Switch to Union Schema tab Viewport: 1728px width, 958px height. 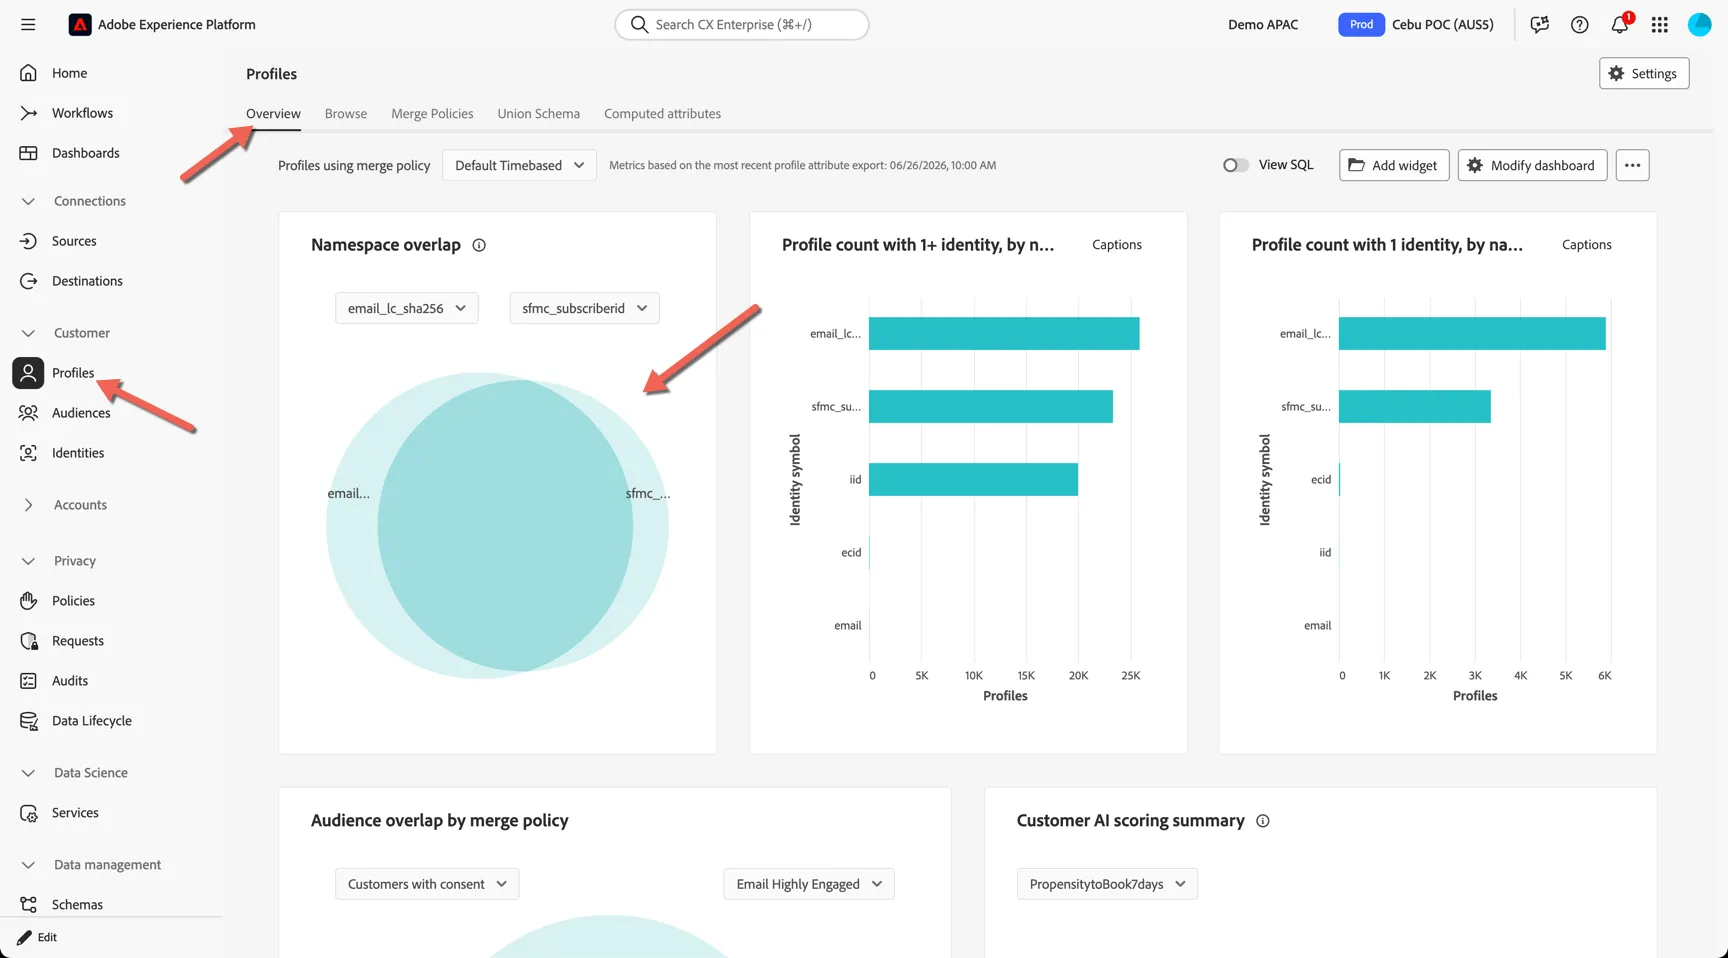(x=538, y=114)
